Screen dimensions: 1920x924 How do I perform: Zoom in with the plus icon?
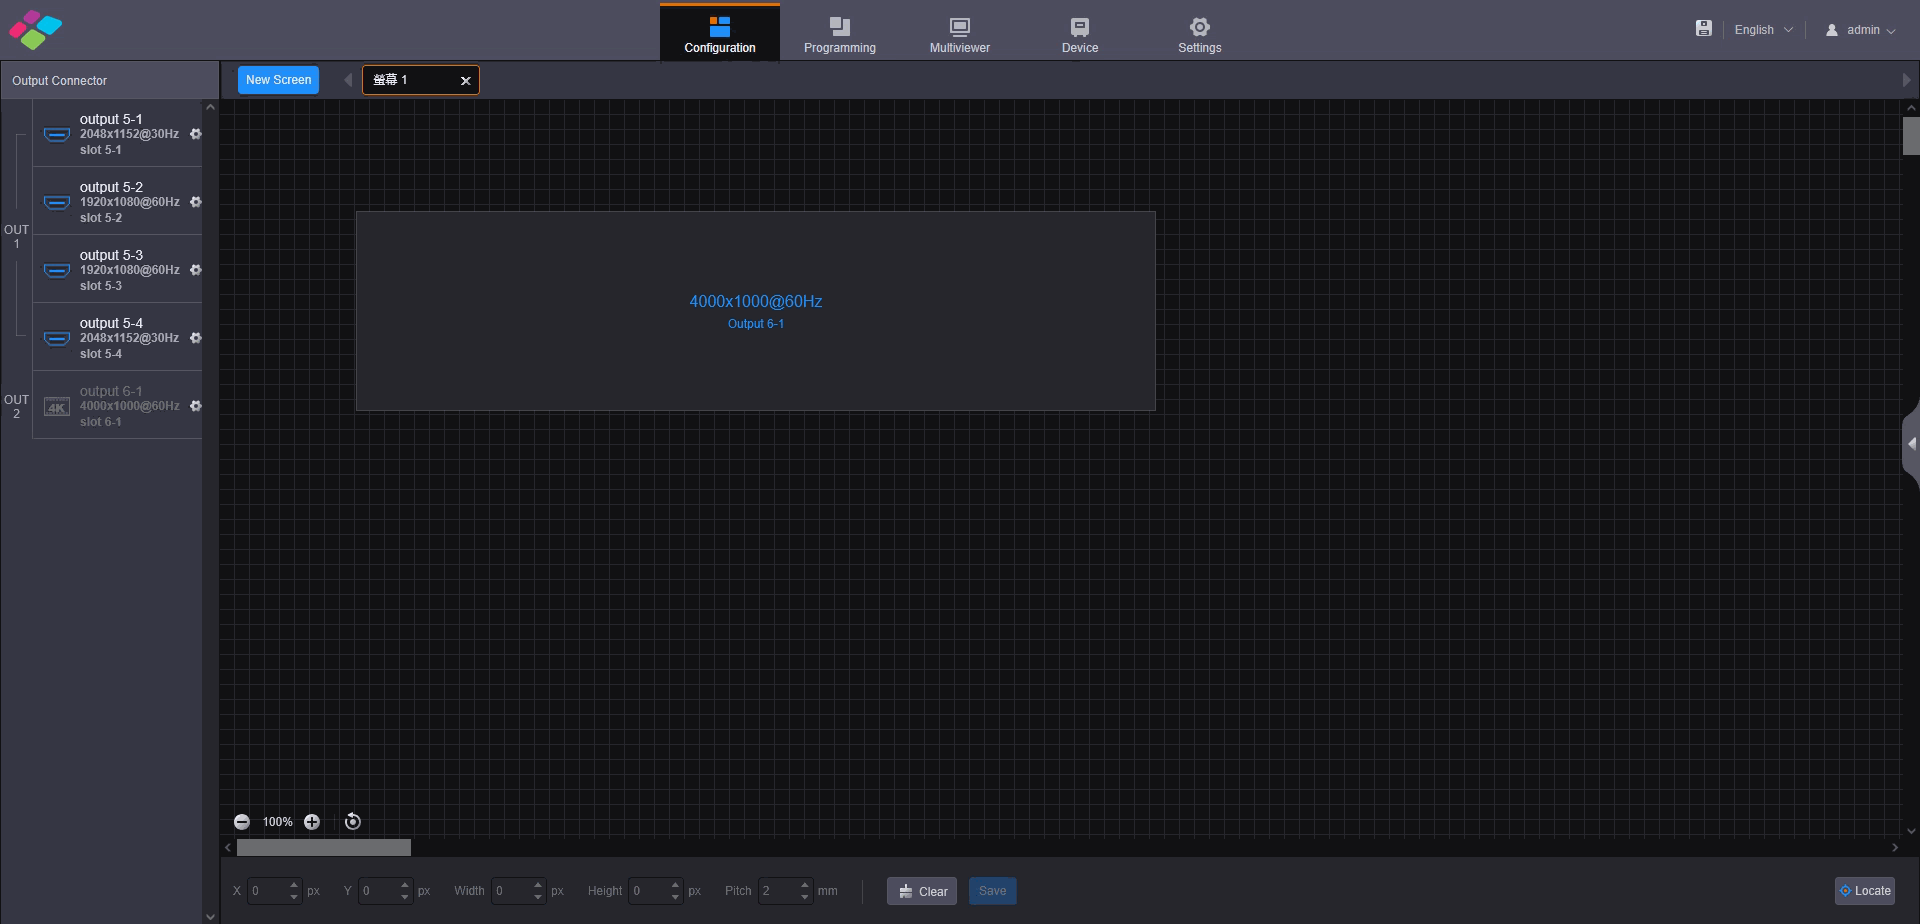(312, 822)
